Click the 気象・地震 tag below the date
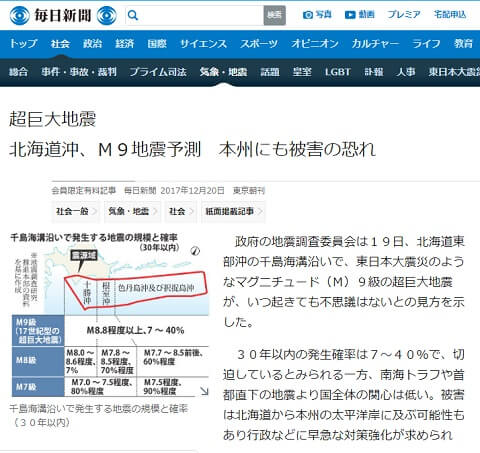480x453 pixels. (132, 211)
